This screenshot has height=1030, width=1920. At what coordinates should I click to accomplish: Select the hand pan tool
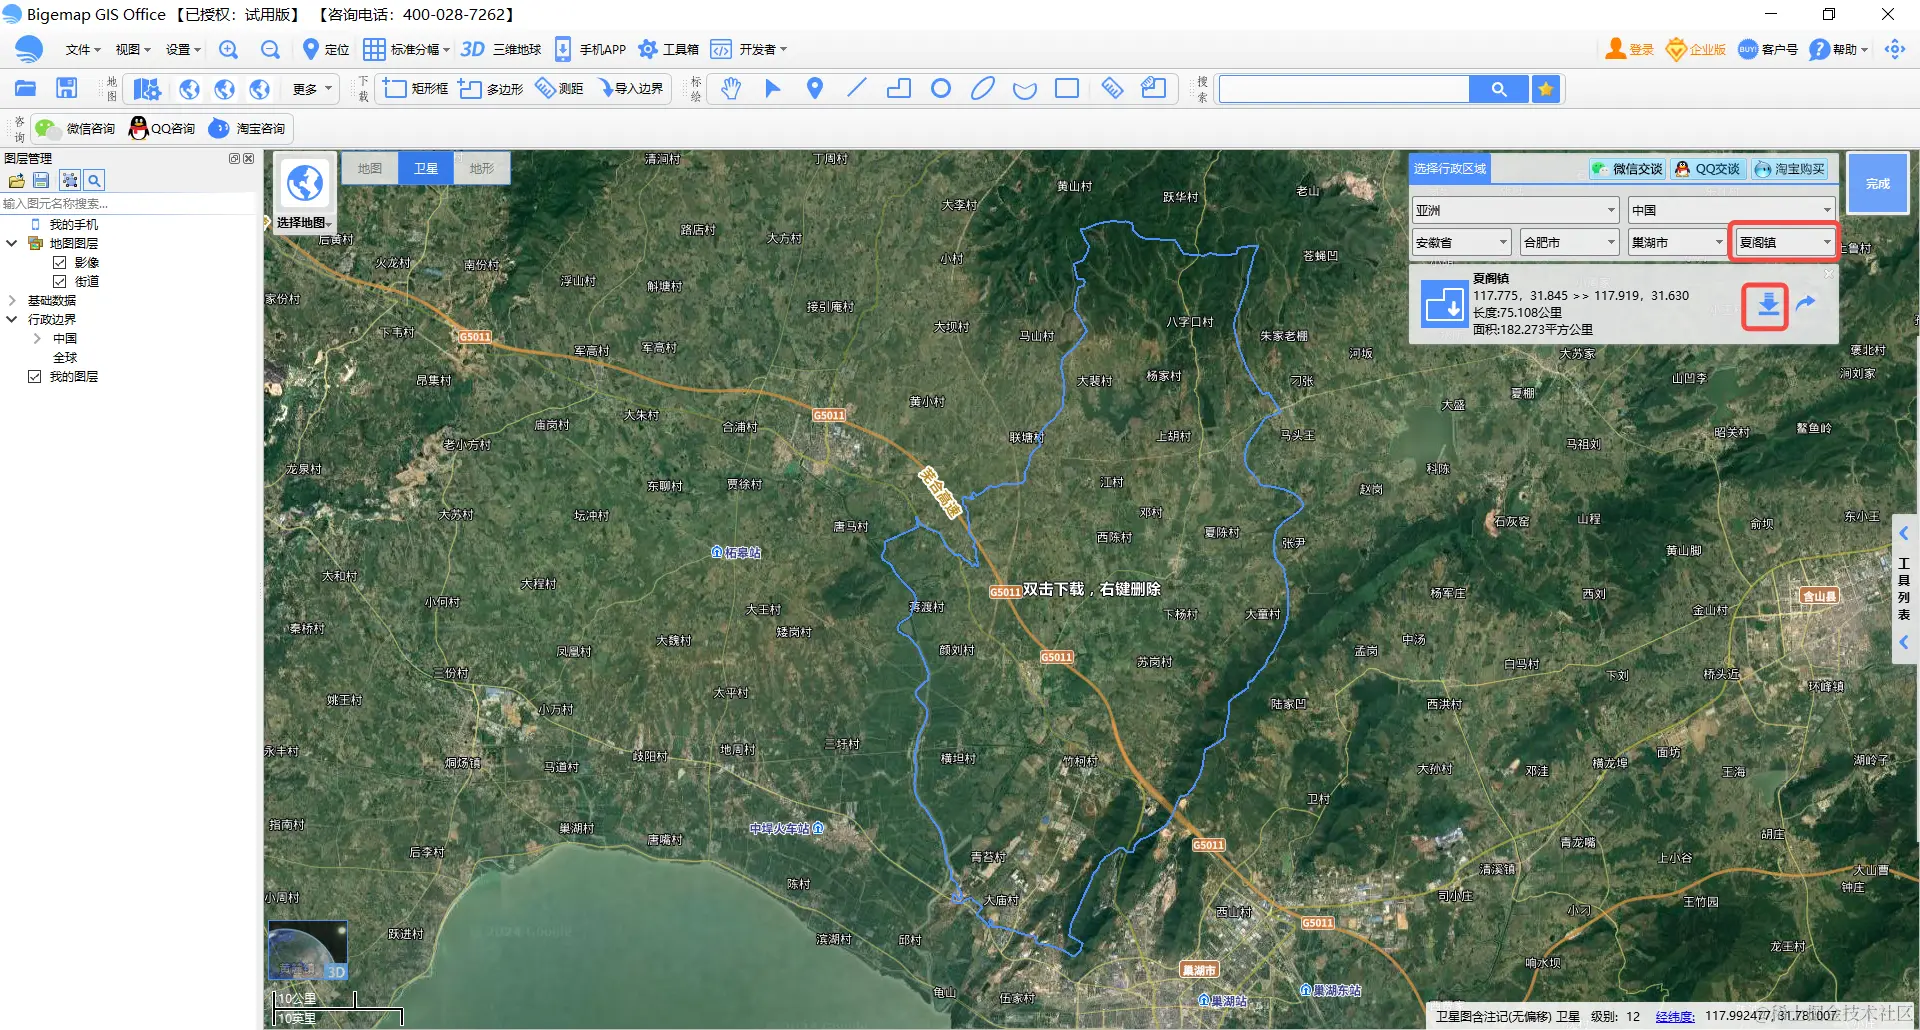(731, 89)
